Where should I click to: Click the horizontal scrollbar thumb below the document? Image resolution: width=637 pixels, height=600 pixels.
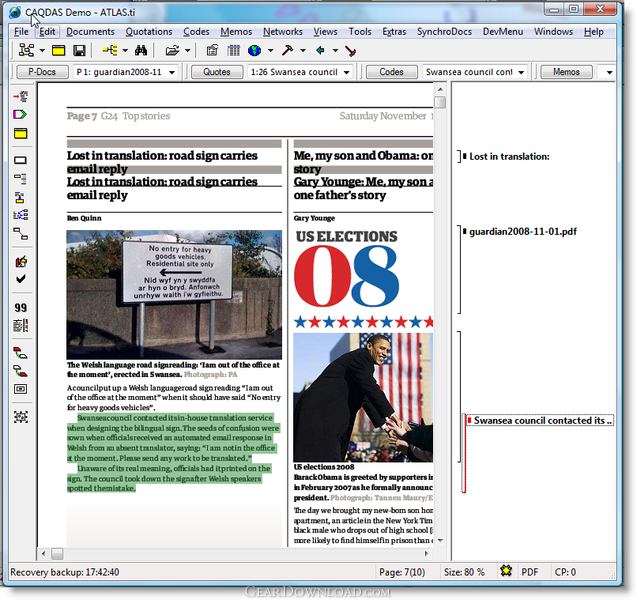pos(57,554)
